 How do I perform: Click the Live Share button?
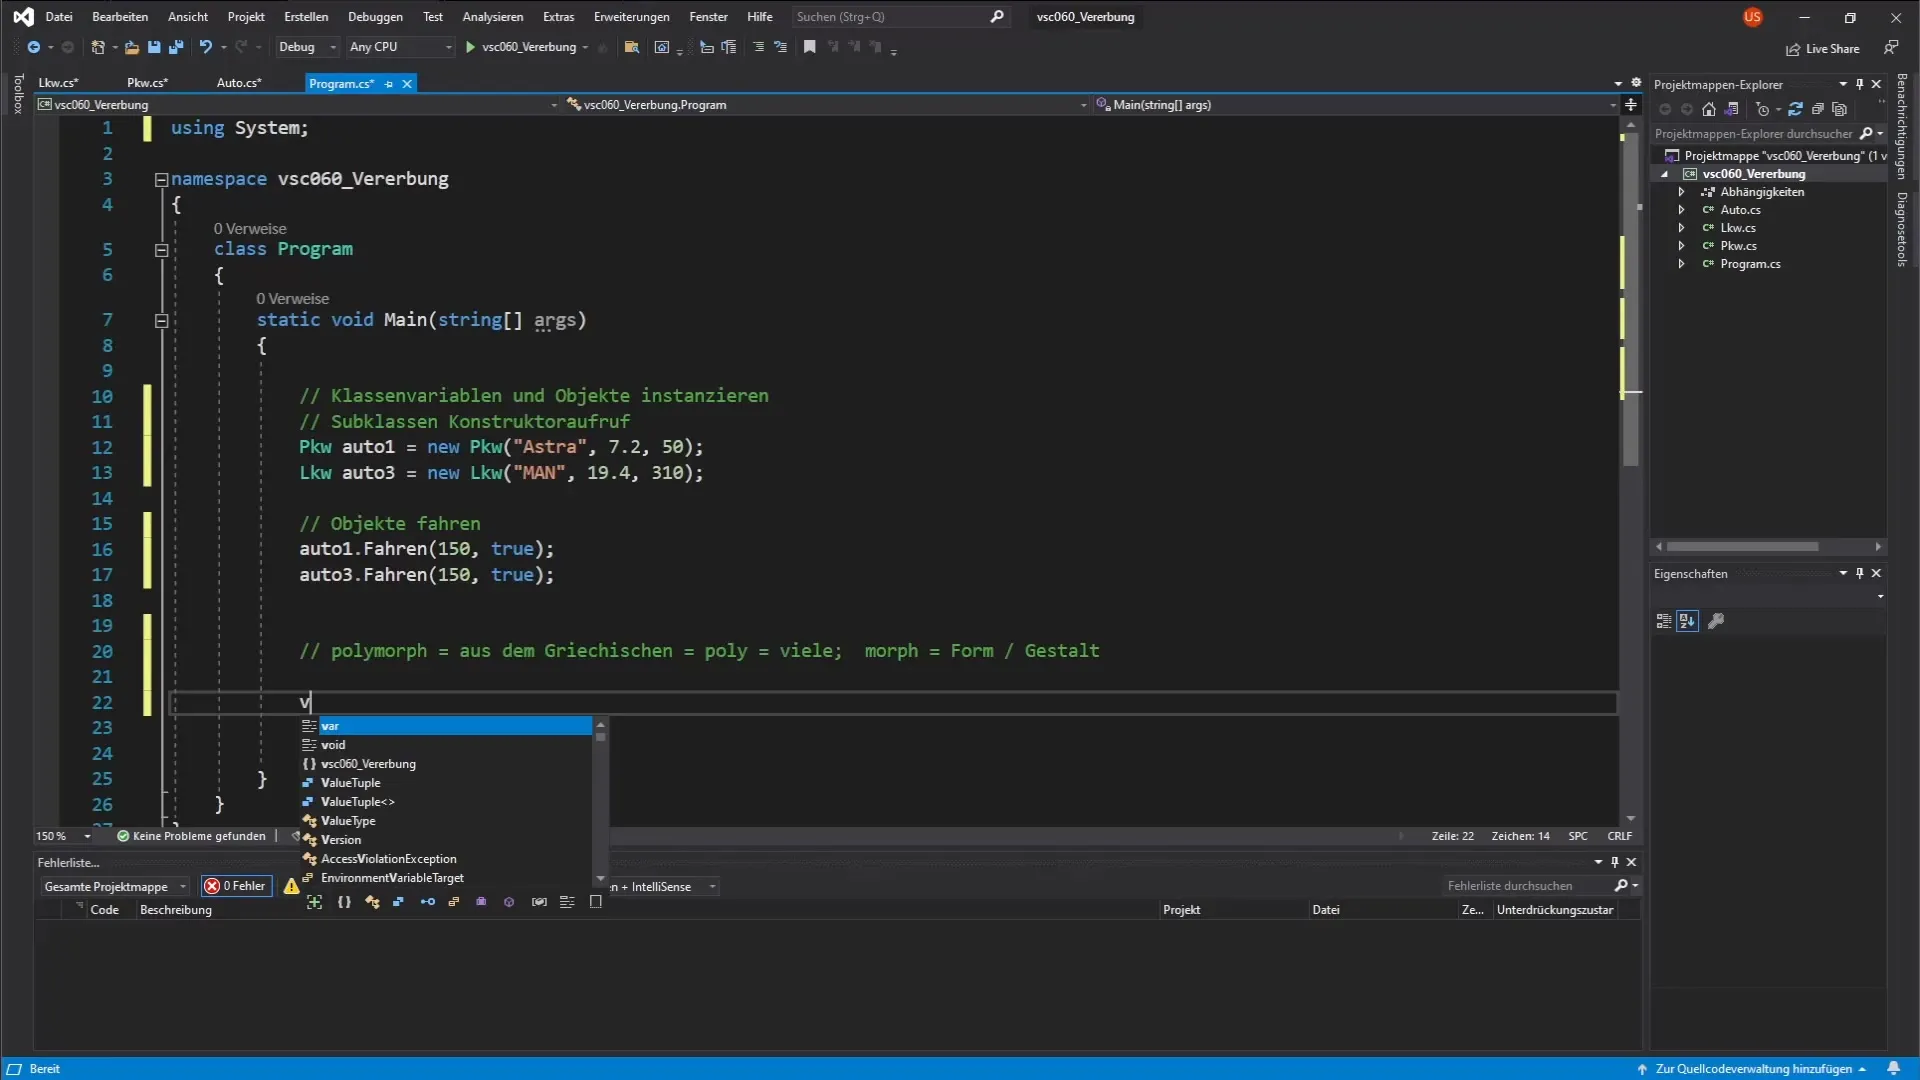click(x=1823, y=48)
